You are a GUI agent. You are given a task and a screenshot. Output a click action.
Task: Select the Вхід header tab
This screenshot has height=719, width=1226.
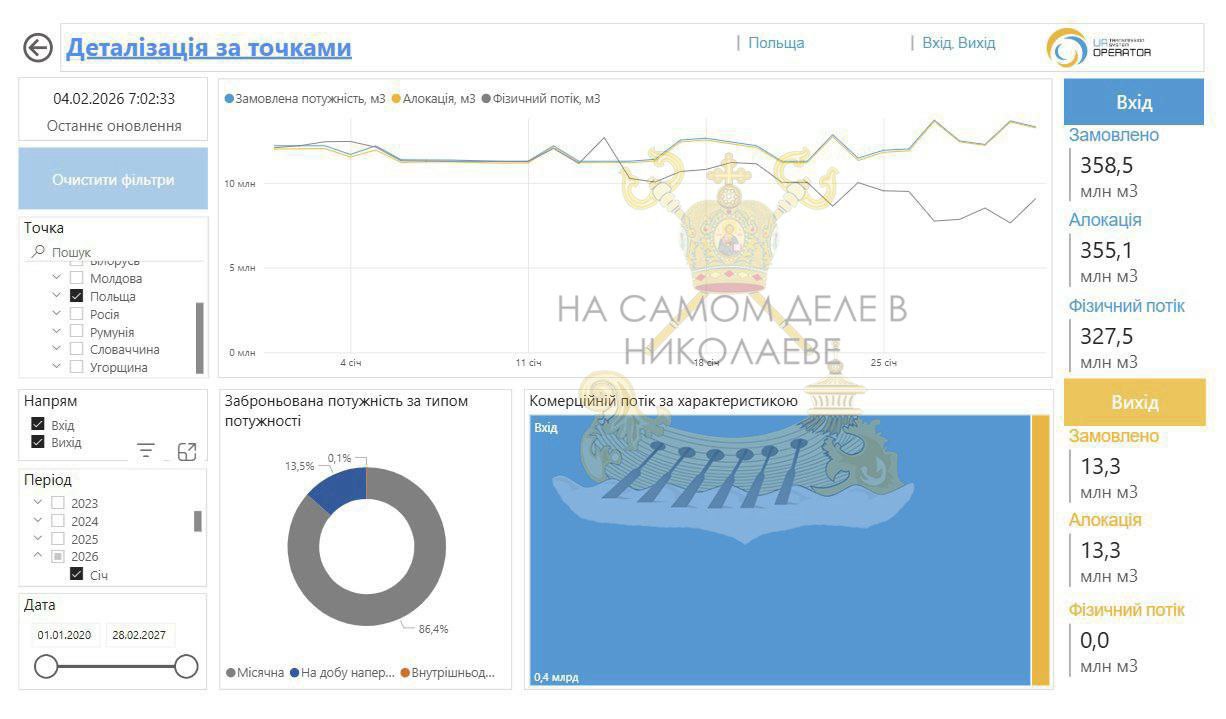click(1133, 102)
